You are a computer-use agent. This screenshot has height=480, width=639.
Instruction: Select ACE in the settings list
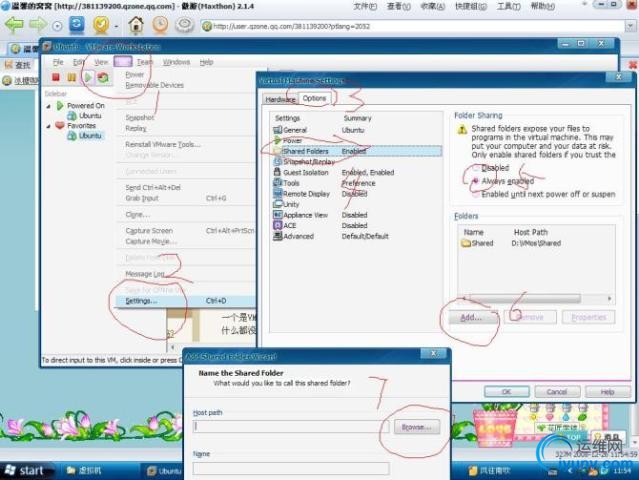click(x=285, y=225)
